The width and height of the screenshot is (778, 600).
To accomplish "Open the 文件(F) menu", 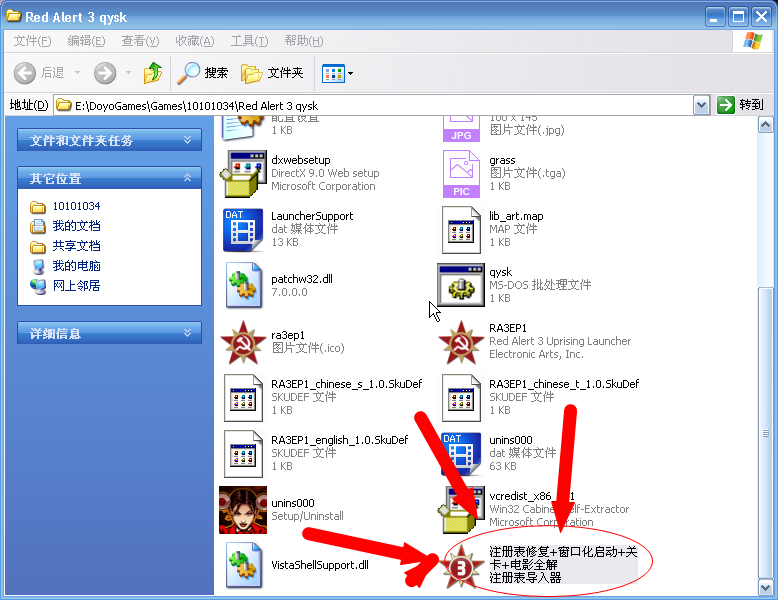I will pyautogui.click(x=32, y=41).
